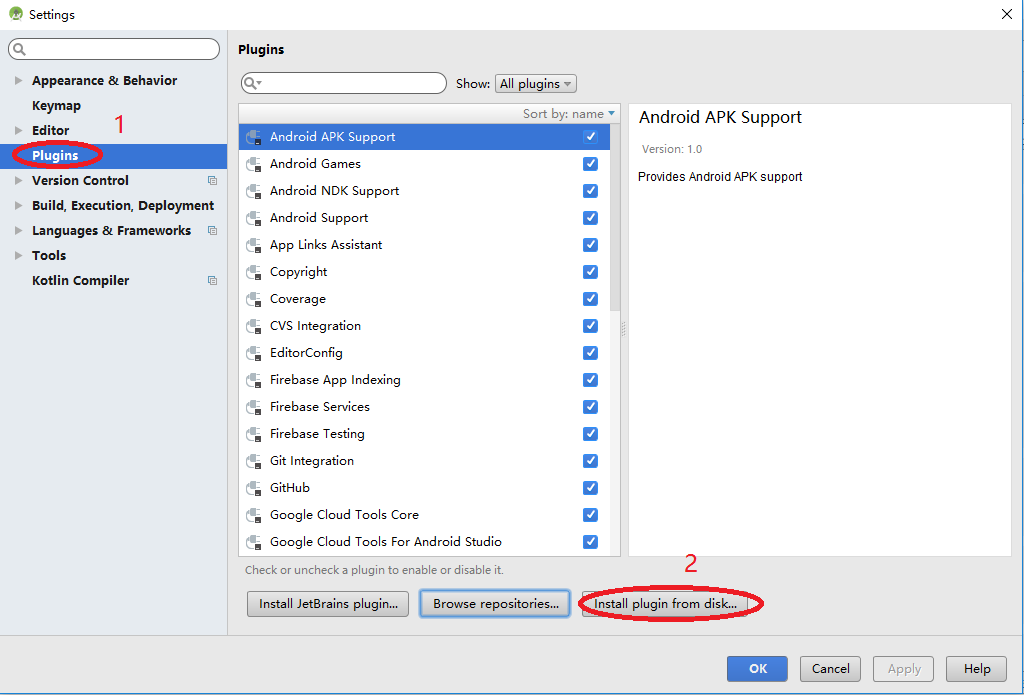This screenshot has height=695, width=1024.
Task: Click the Android APK Support plugin icon
Action: 253,137
